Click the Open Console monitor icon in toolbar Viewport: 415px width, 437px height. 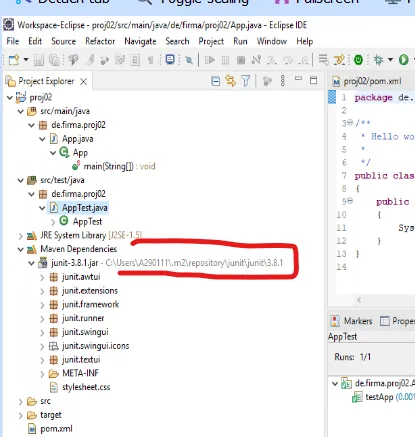pos(170,60)
